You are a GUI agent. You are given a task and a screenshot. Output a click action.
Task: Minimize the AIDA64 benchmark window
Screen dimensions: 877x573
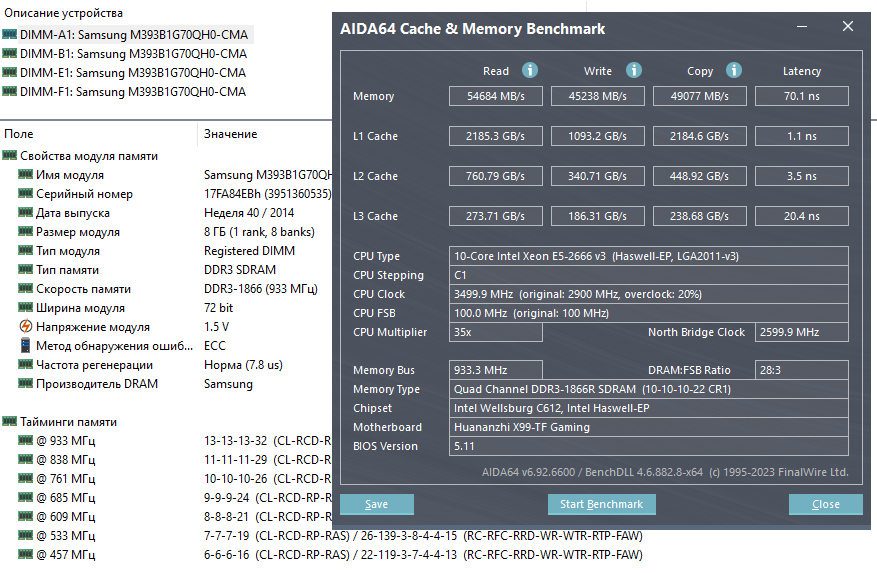(802, 26)
